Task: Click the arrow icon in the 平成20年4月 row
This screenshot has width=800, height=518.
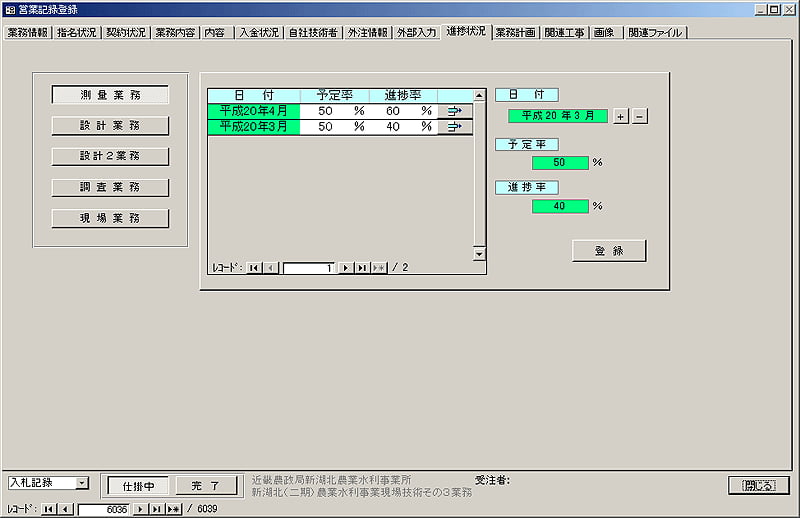Action: click(455, 111)
